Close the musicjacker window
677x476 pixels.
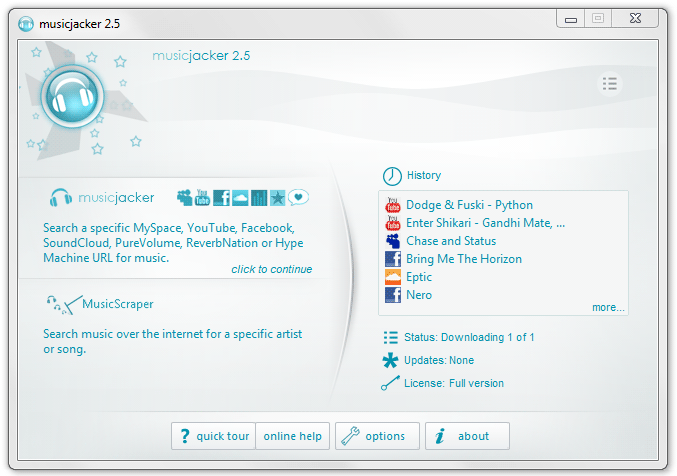coord(635,19)
